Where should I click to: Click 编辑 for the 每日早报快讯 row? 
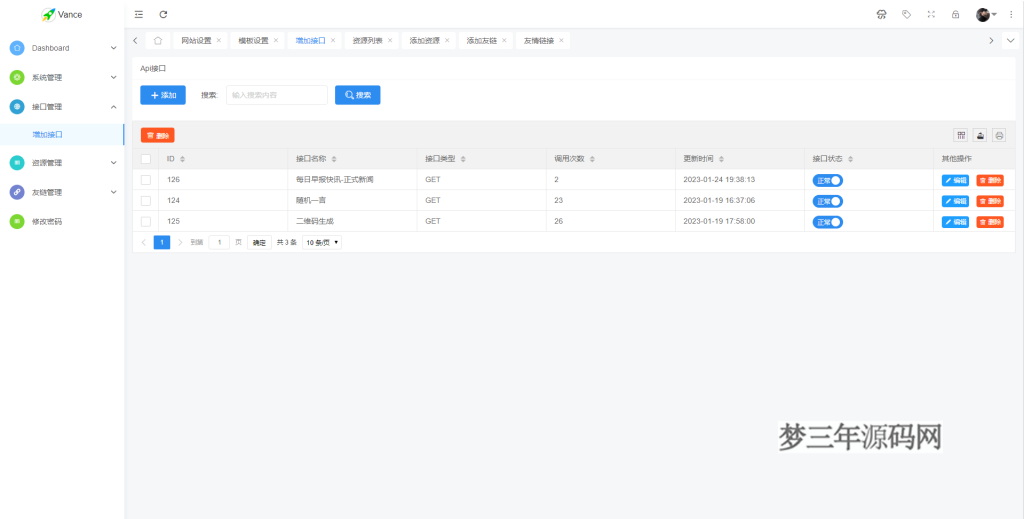tap(955, 180)
